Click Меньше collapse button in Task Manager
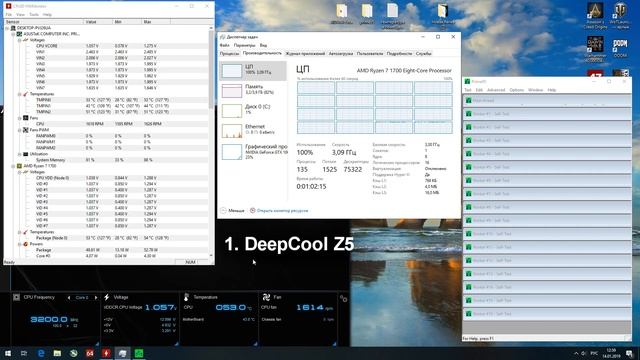This screenshot has height=360, width=640. pyautogui.click(x=232, y=211)
